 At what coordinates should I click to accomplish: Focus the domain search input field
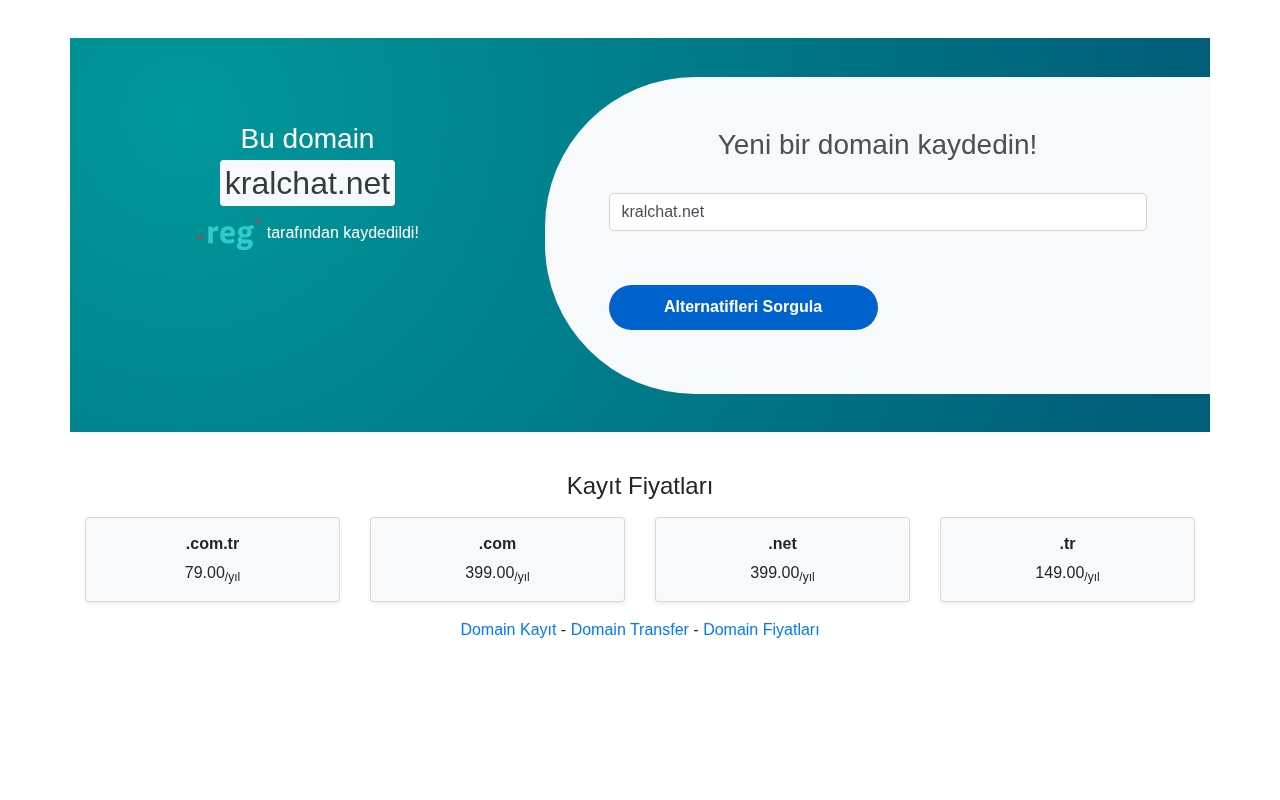[x=877, y=212]
